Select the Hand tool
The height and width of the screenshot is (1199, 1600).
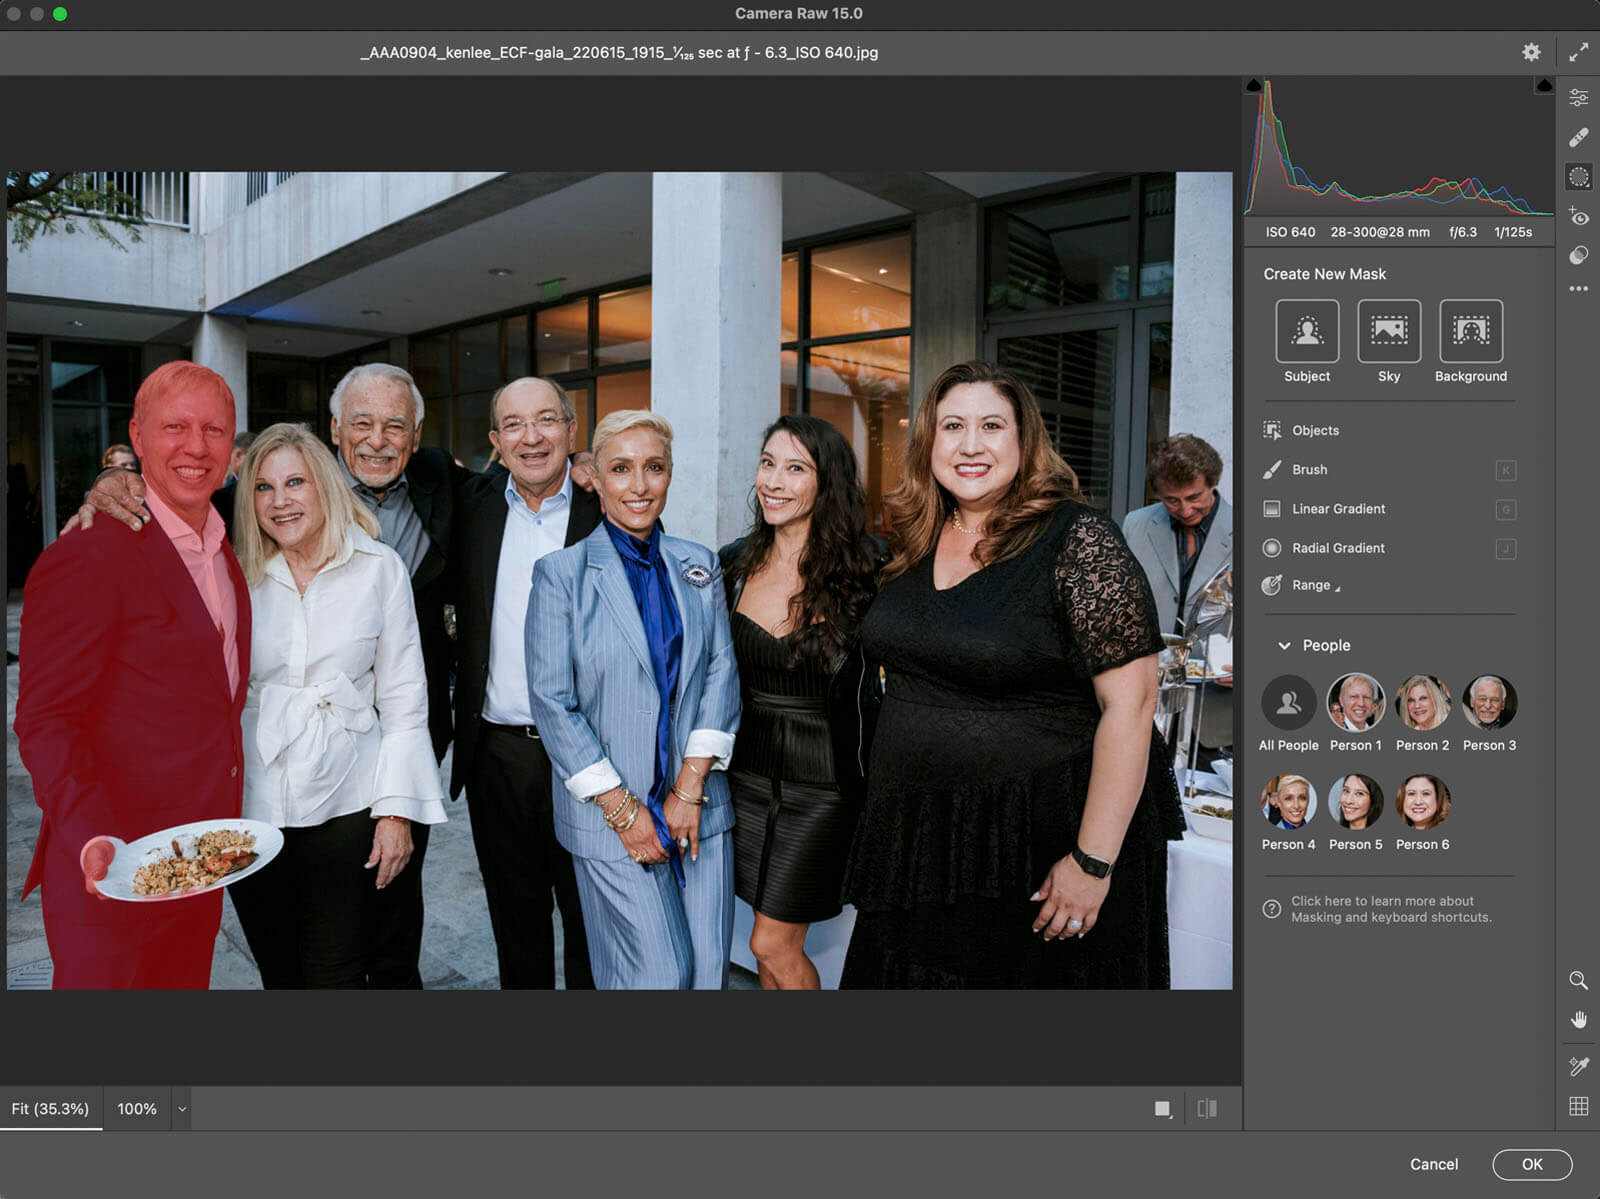(1578, 1020)
